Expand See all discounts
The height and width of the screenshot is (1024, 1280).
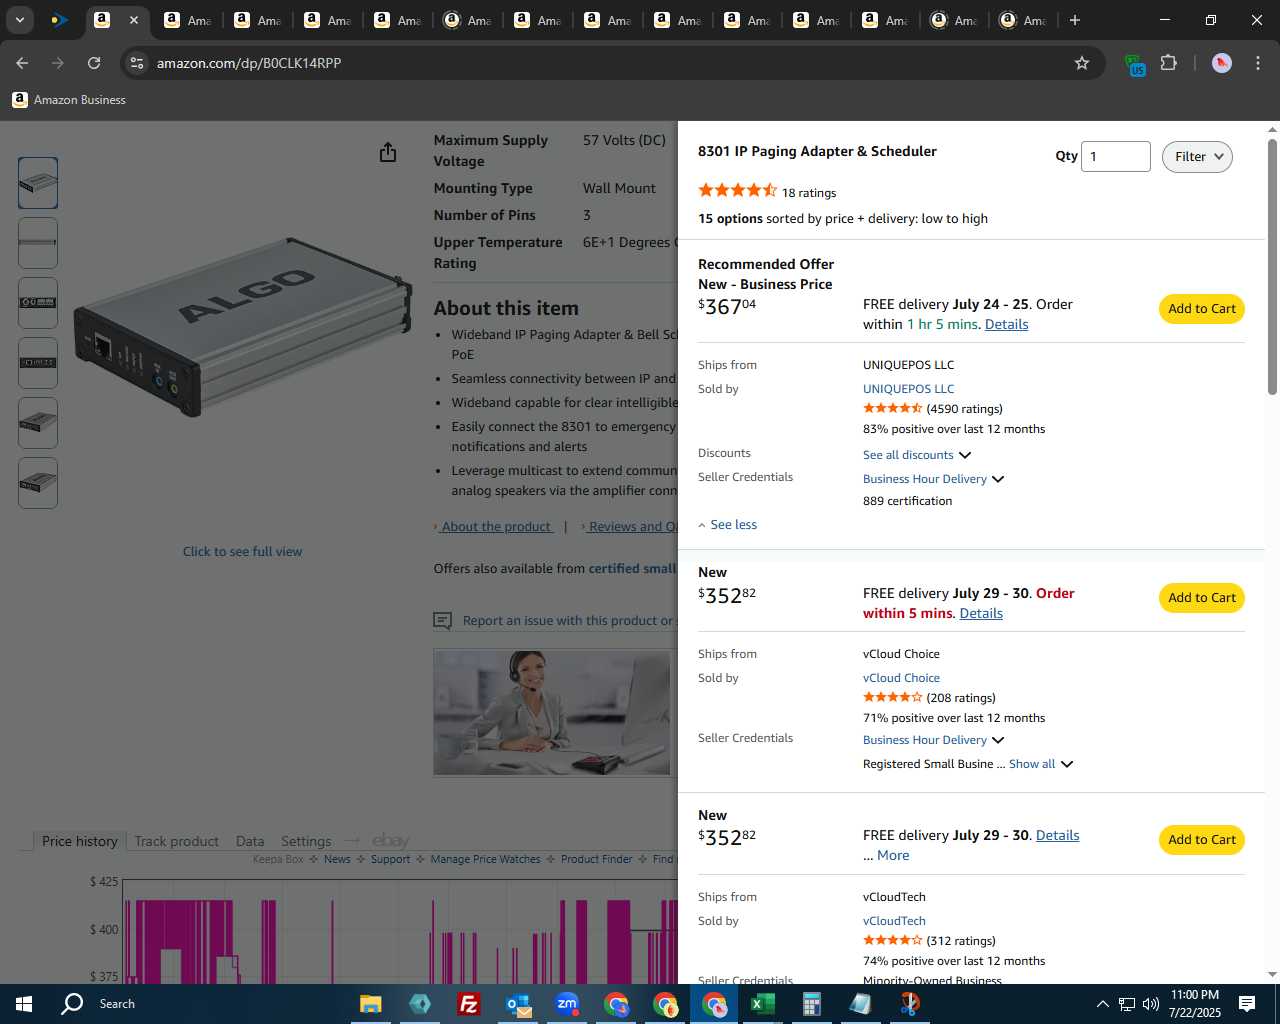[x=917, y=455]
